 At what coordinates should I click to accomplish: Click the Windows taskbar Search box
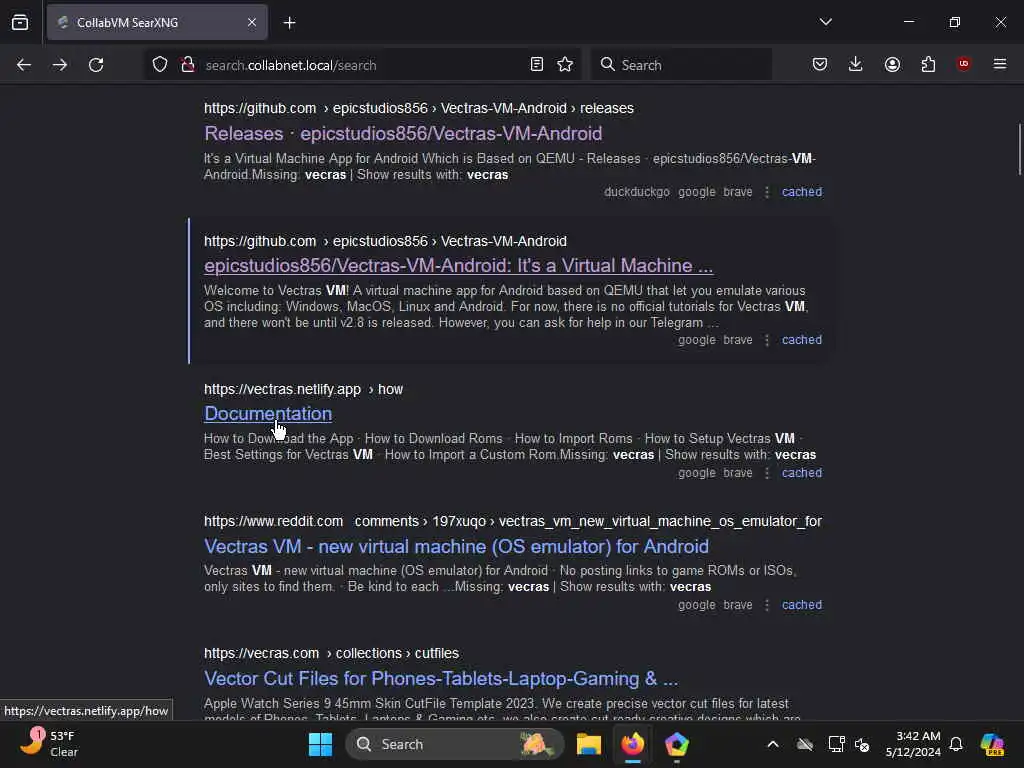[x=455, y=744]
